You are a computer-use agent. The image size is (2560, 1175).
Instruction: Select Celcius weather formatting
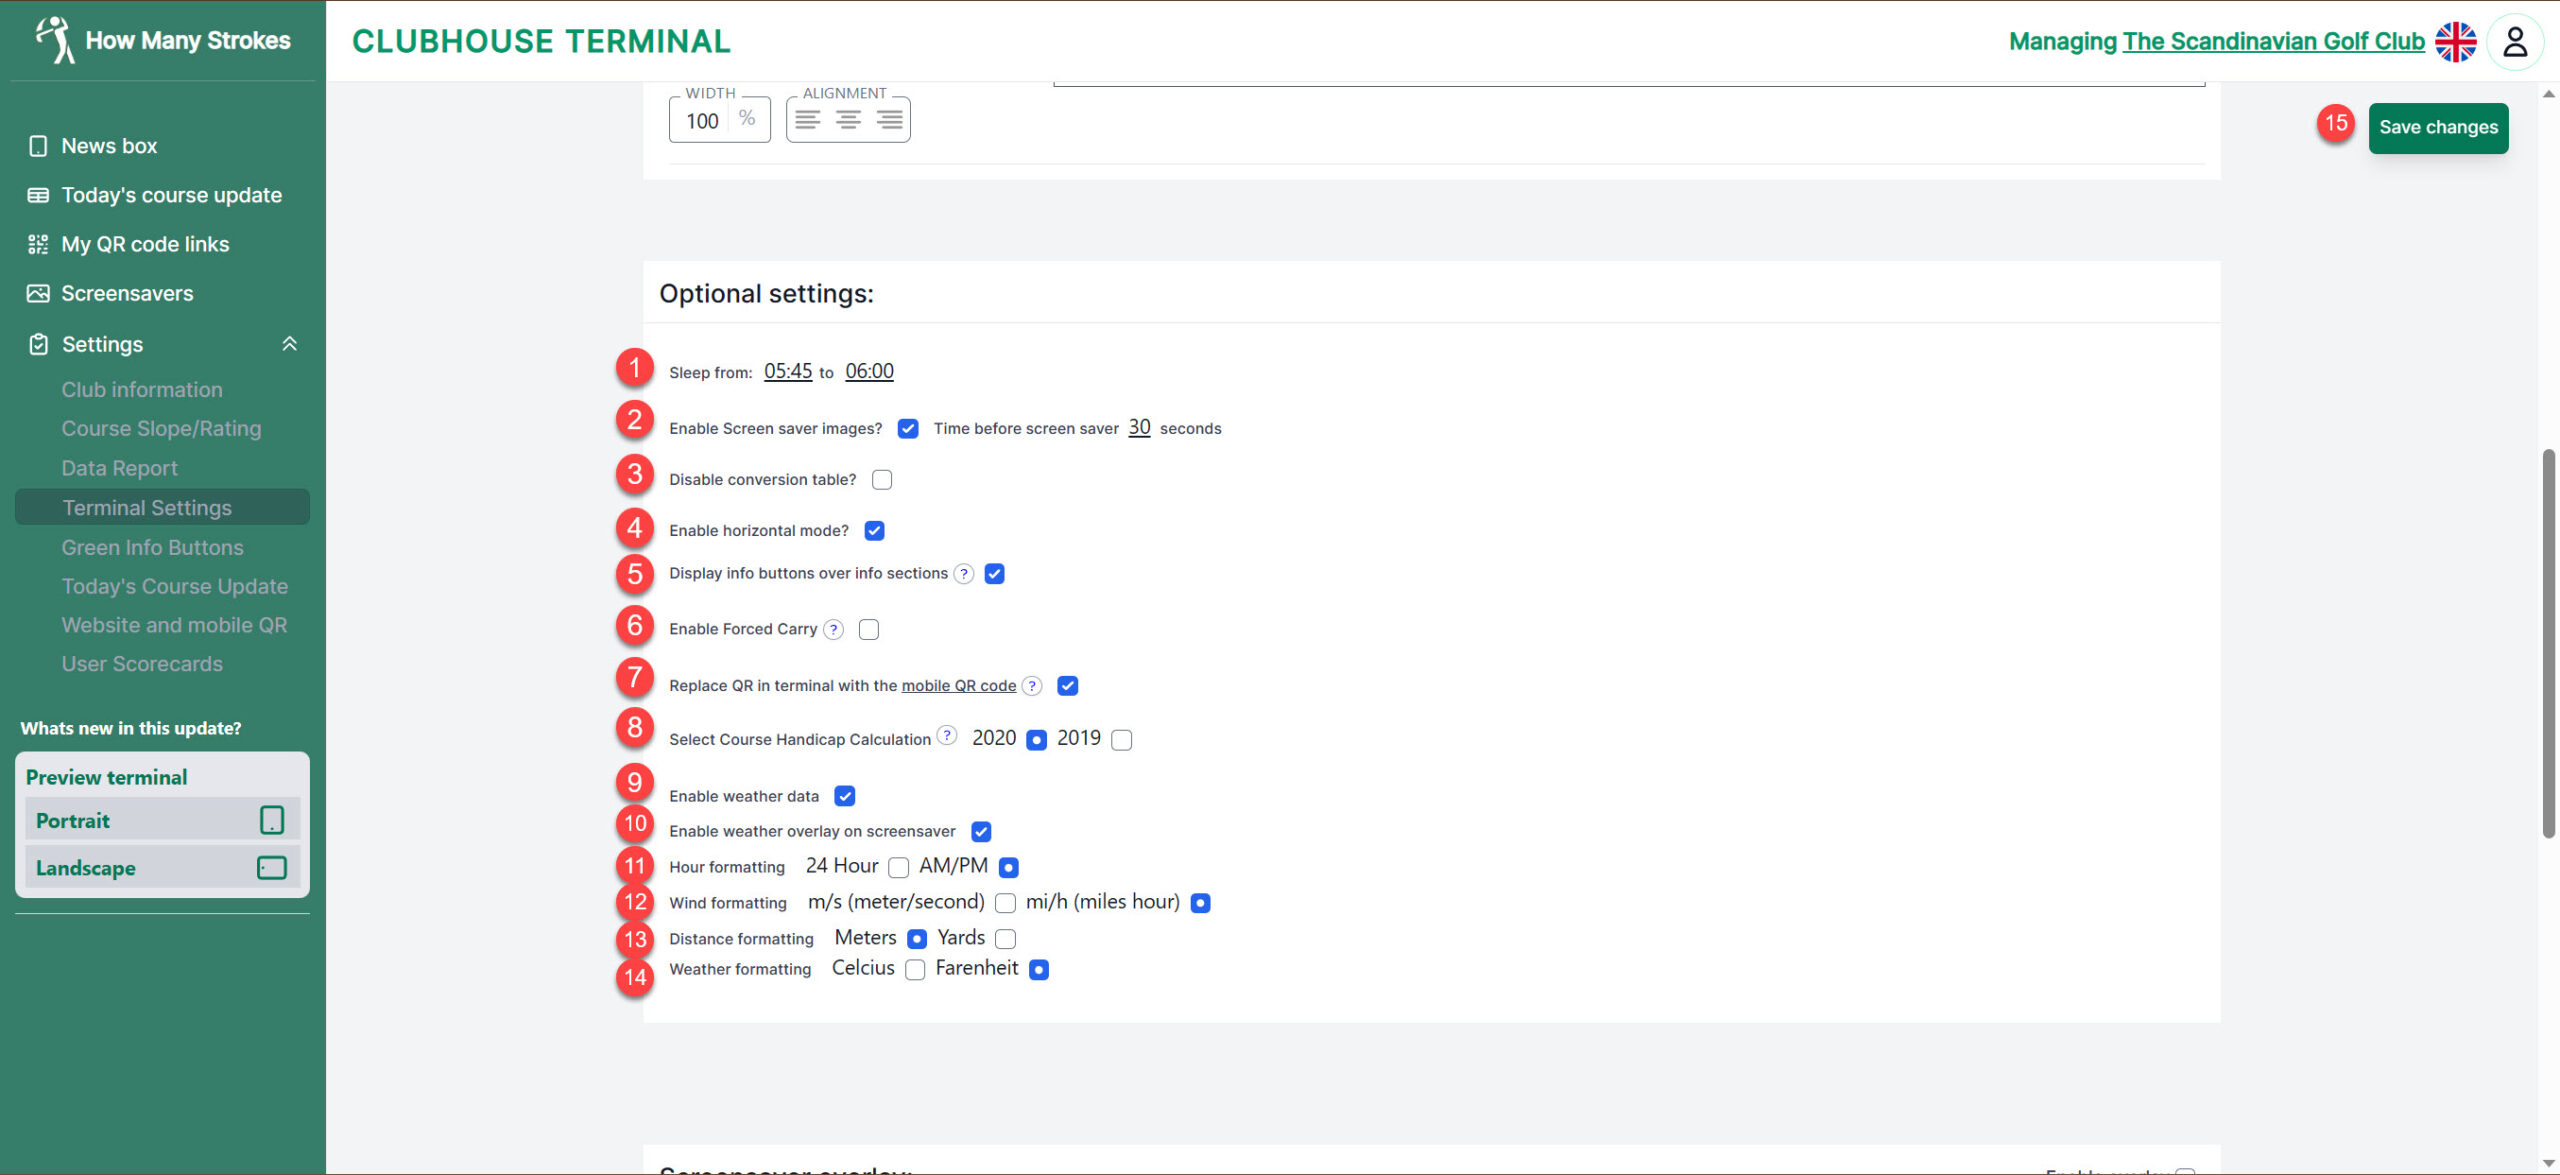click(915, 970)
